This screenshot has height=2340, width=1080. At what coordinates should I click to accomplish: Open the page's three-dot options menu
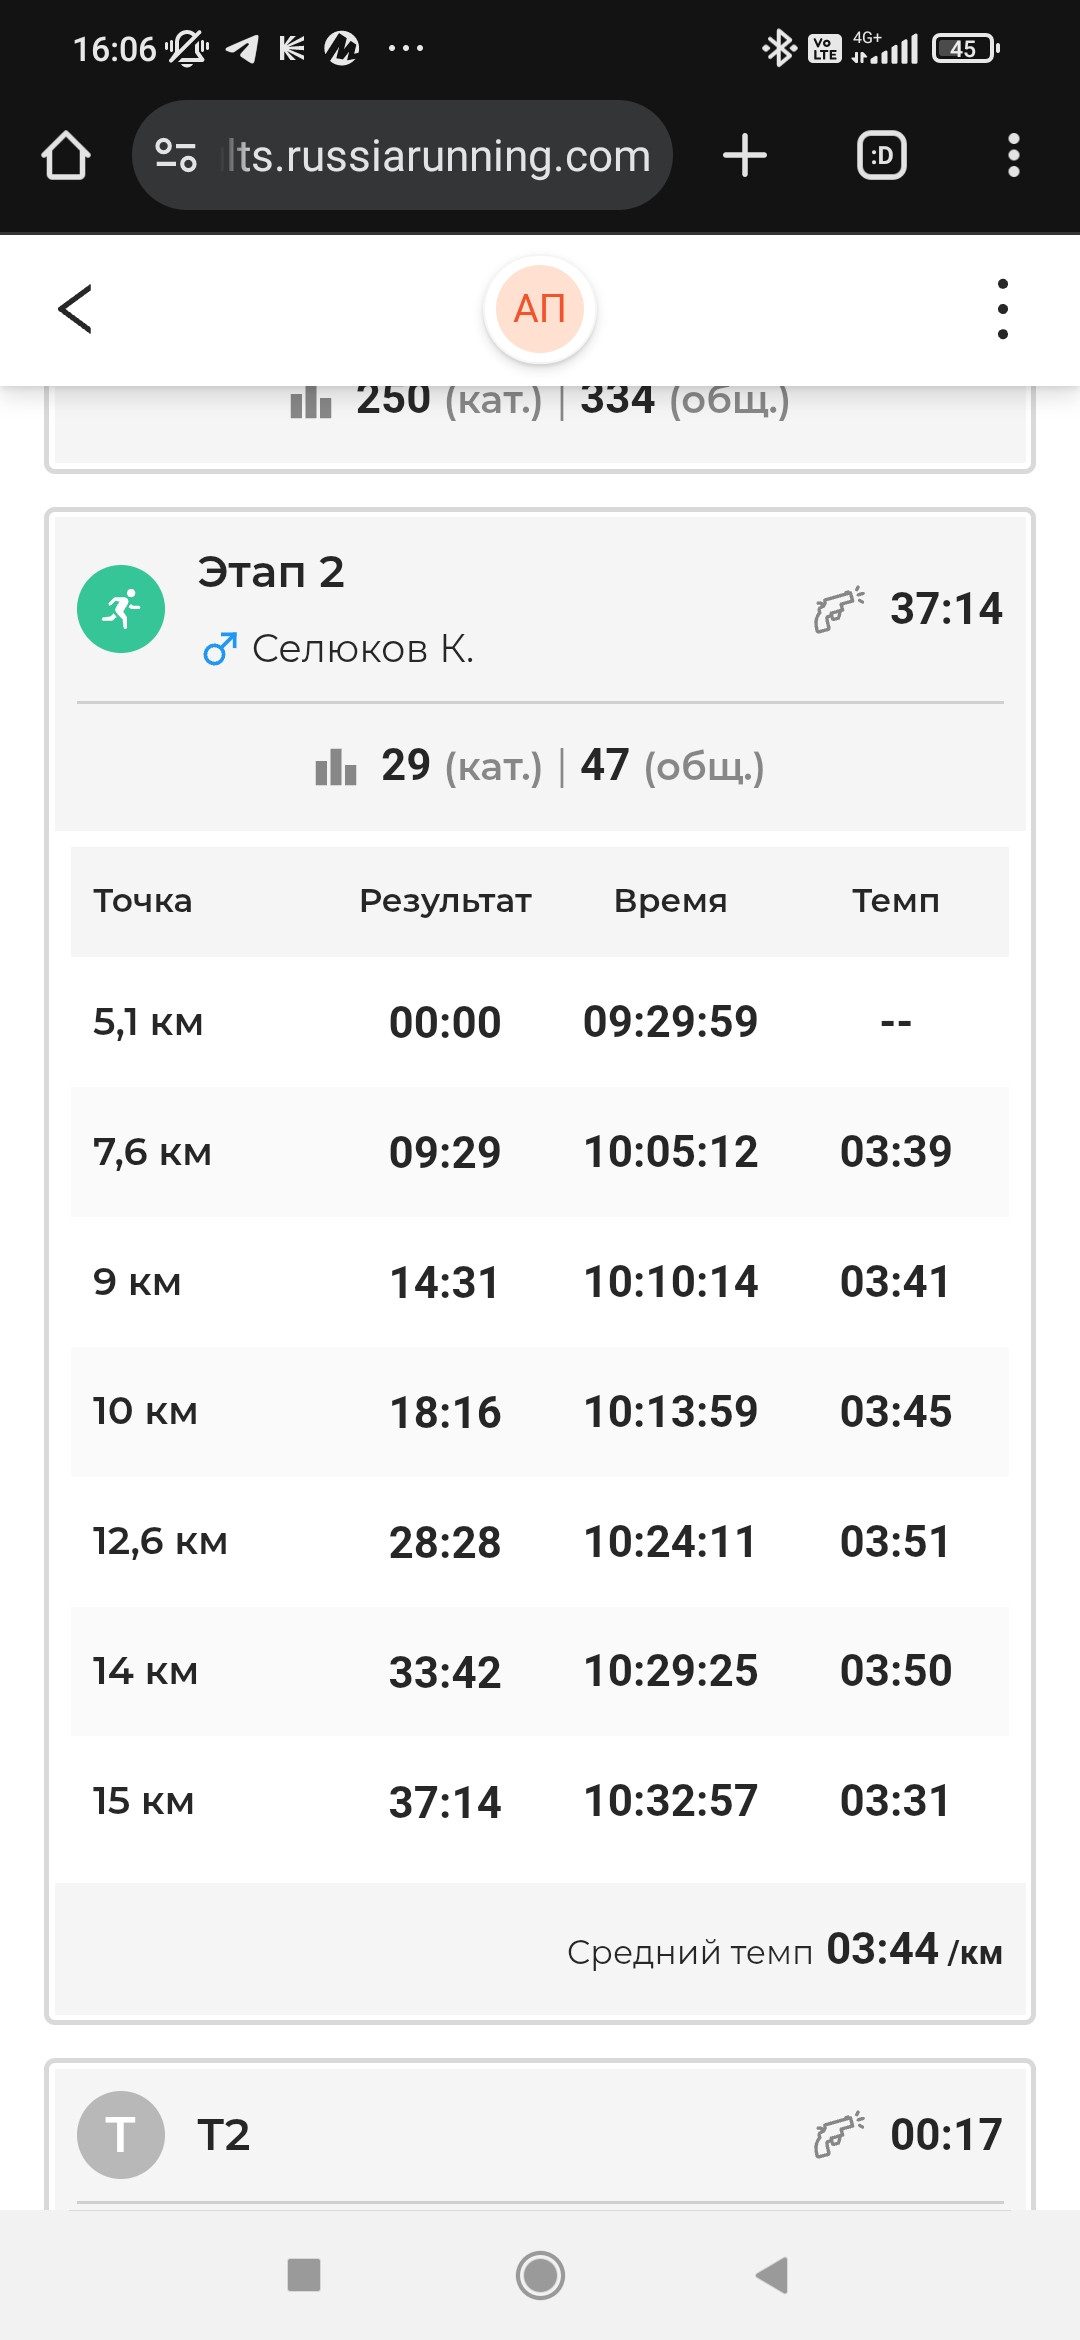pos(1002,309)
